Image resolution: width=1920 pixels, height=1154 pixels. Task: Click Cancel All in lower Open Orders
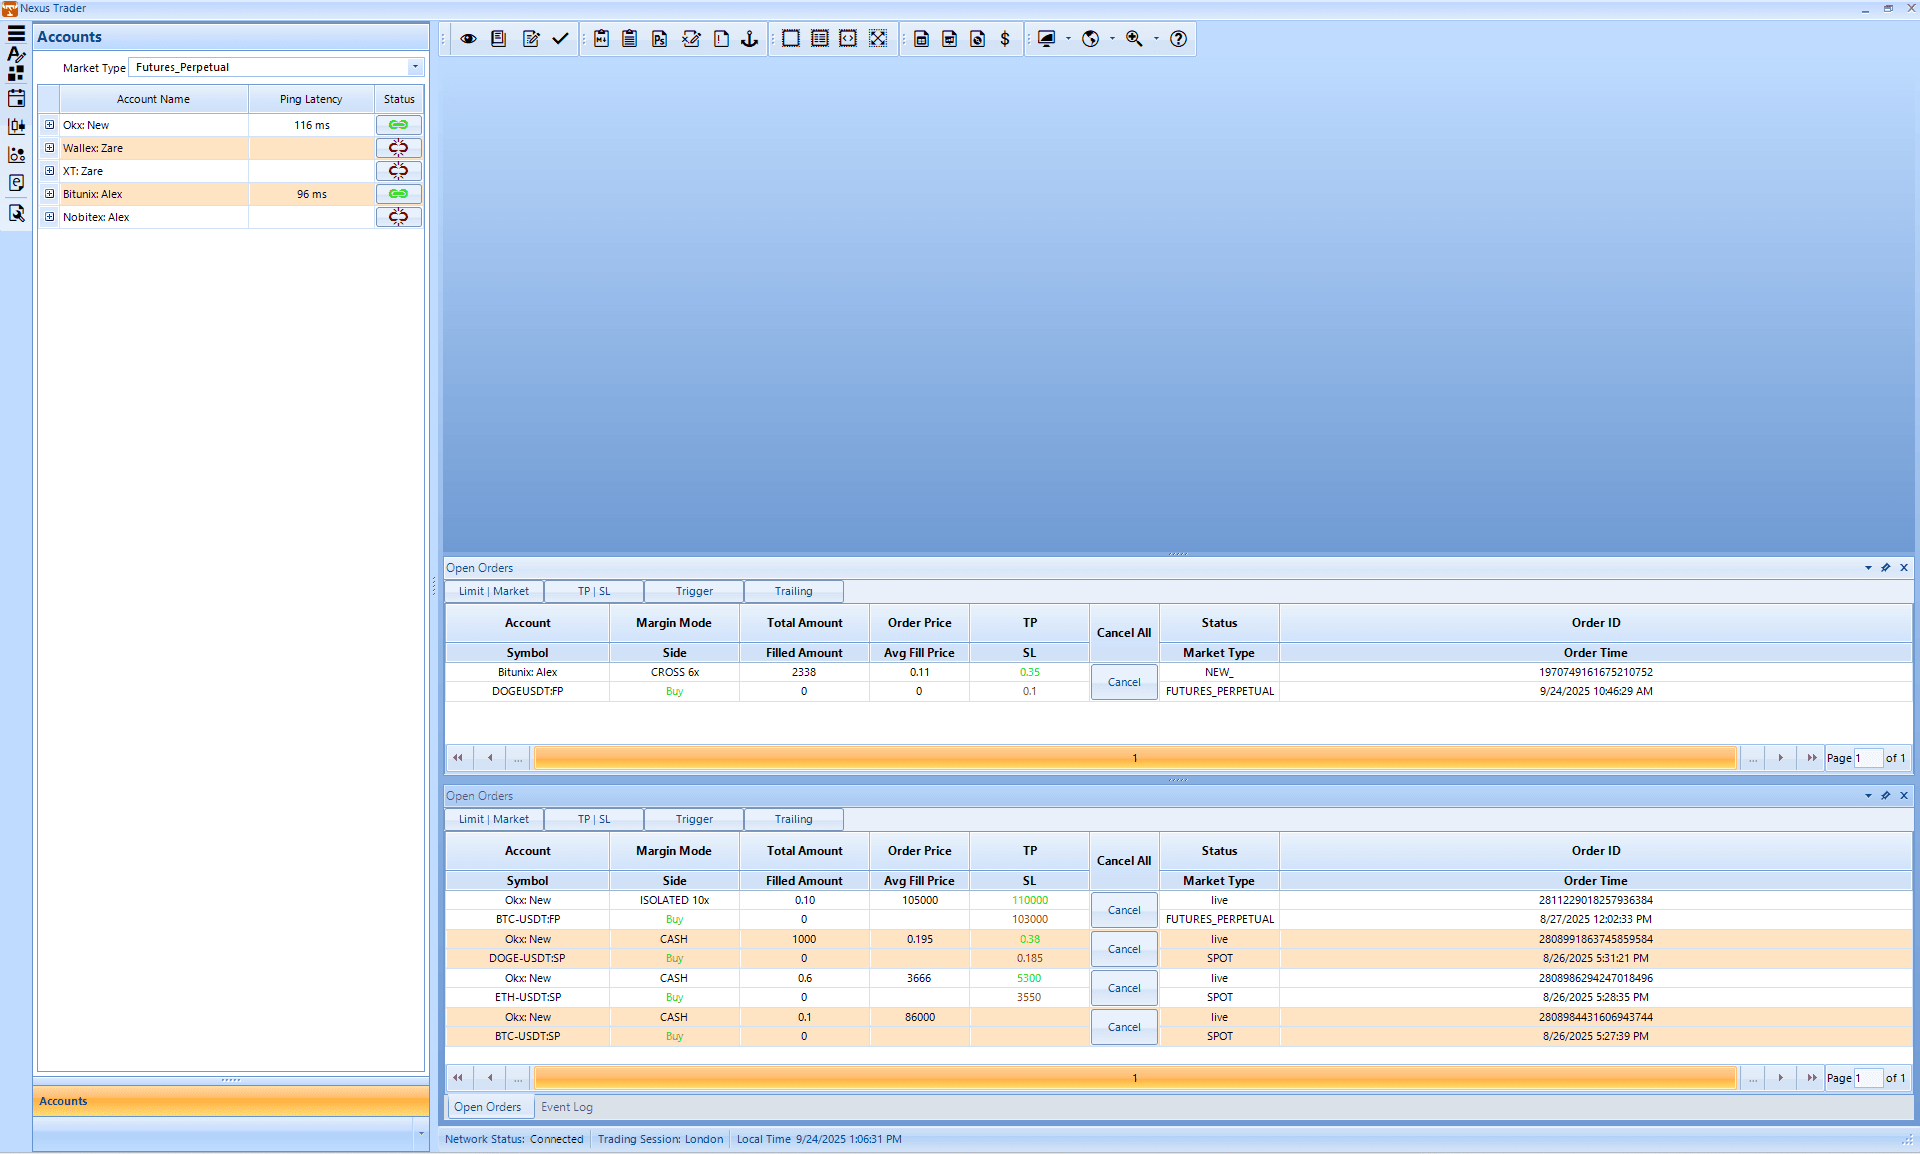coord(1124,861)
